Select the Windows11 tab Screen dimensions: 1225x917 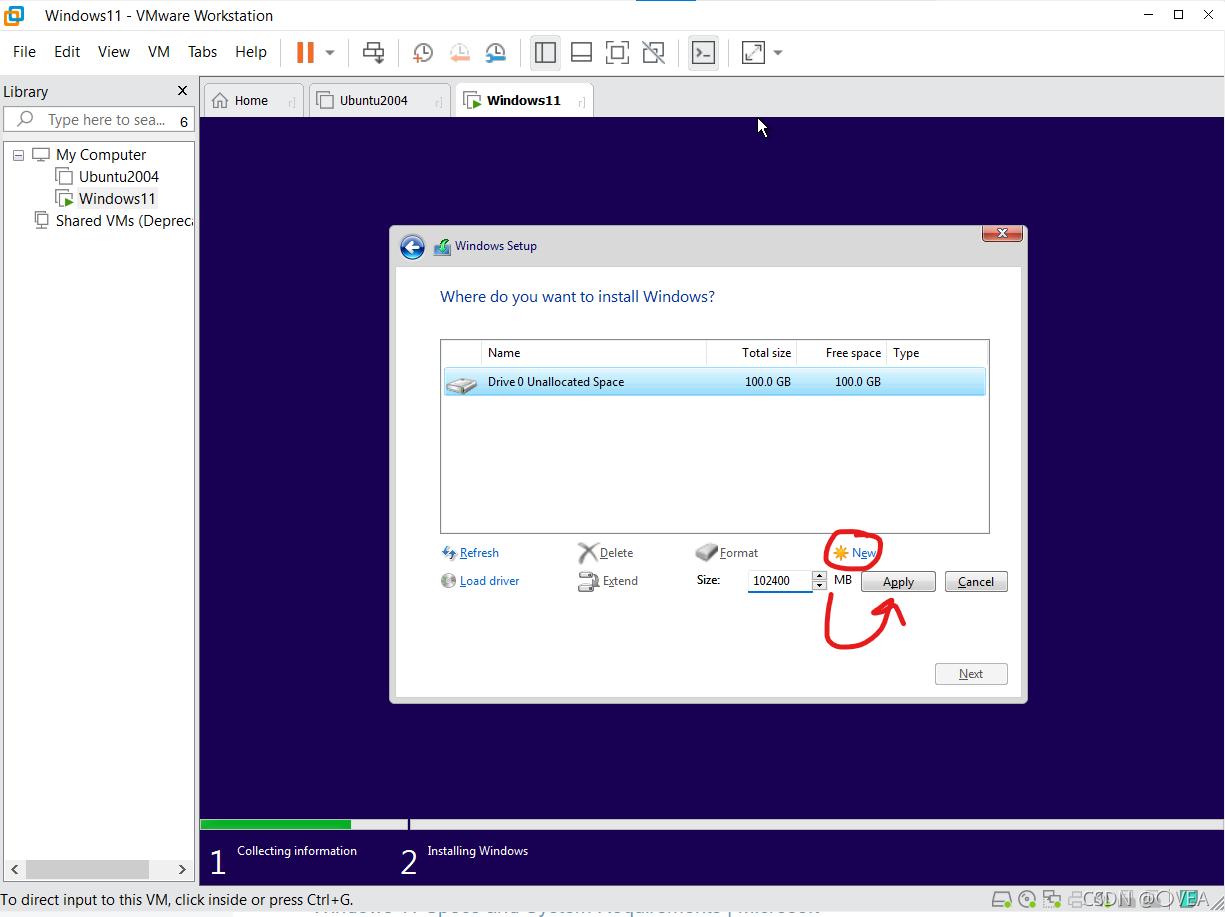[524, 100]
